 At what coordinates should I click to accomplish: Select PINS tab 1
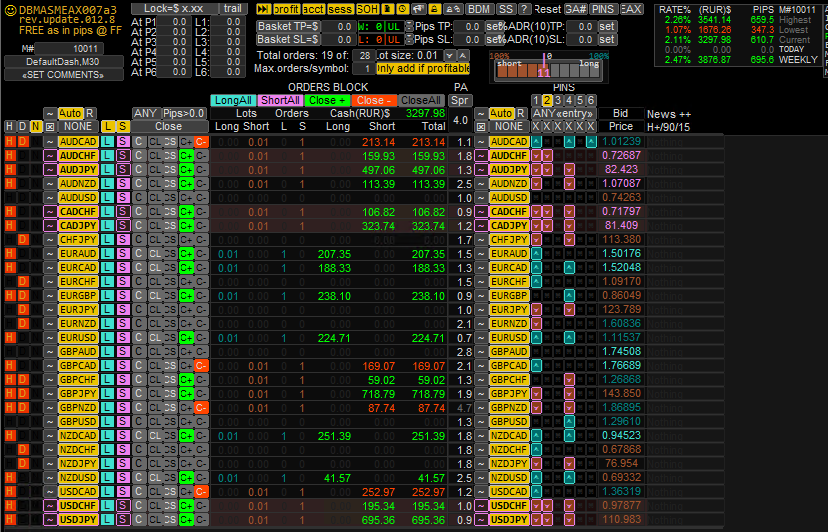(536, 100)
